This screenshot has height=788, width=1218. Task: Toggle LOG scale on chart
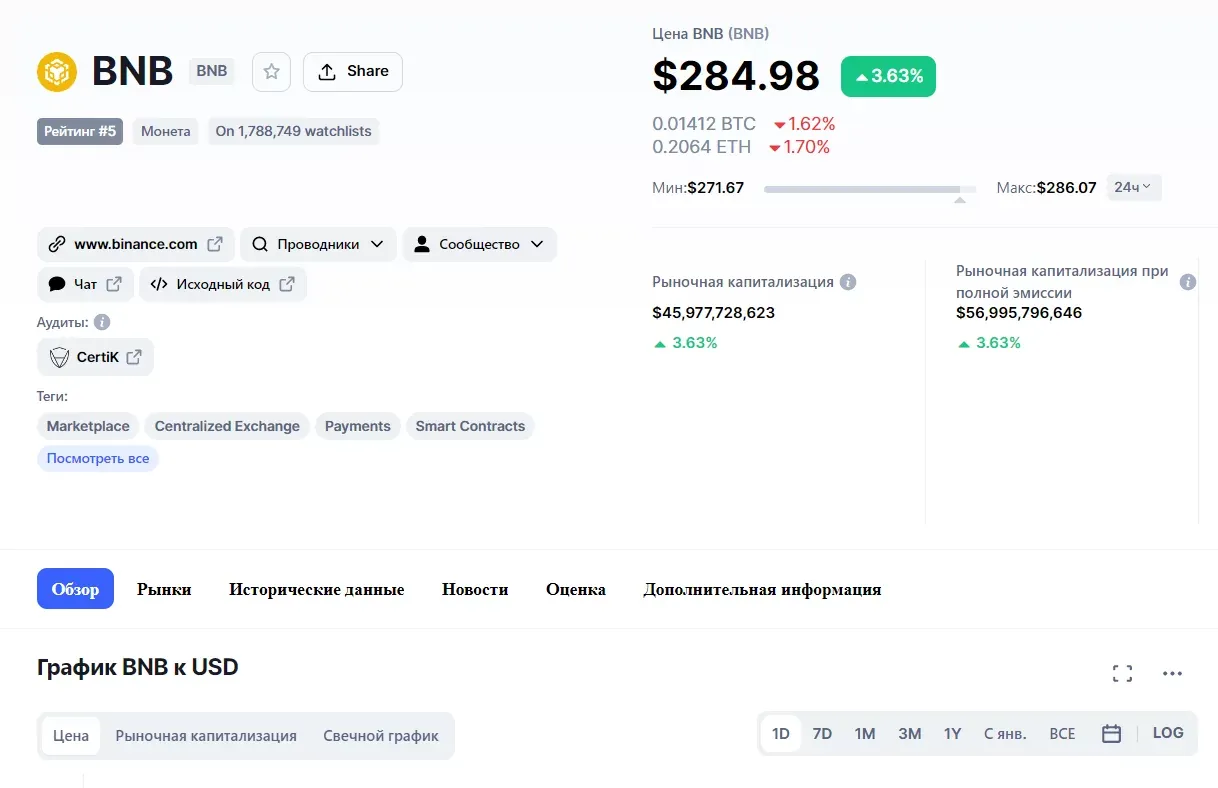coord(1168,733)
